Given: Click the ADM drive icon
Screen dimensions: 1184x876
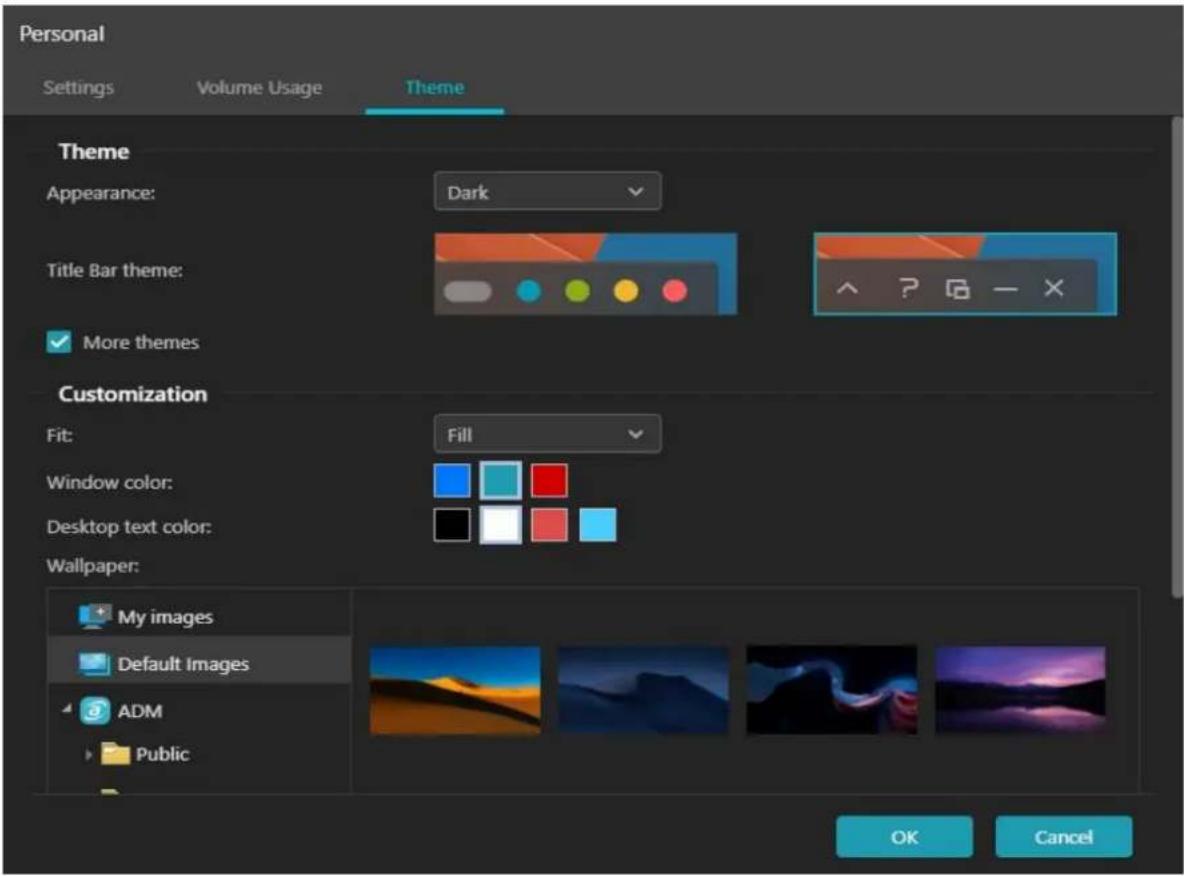Looking at the screenshot, I should click(x=93, y=712).
